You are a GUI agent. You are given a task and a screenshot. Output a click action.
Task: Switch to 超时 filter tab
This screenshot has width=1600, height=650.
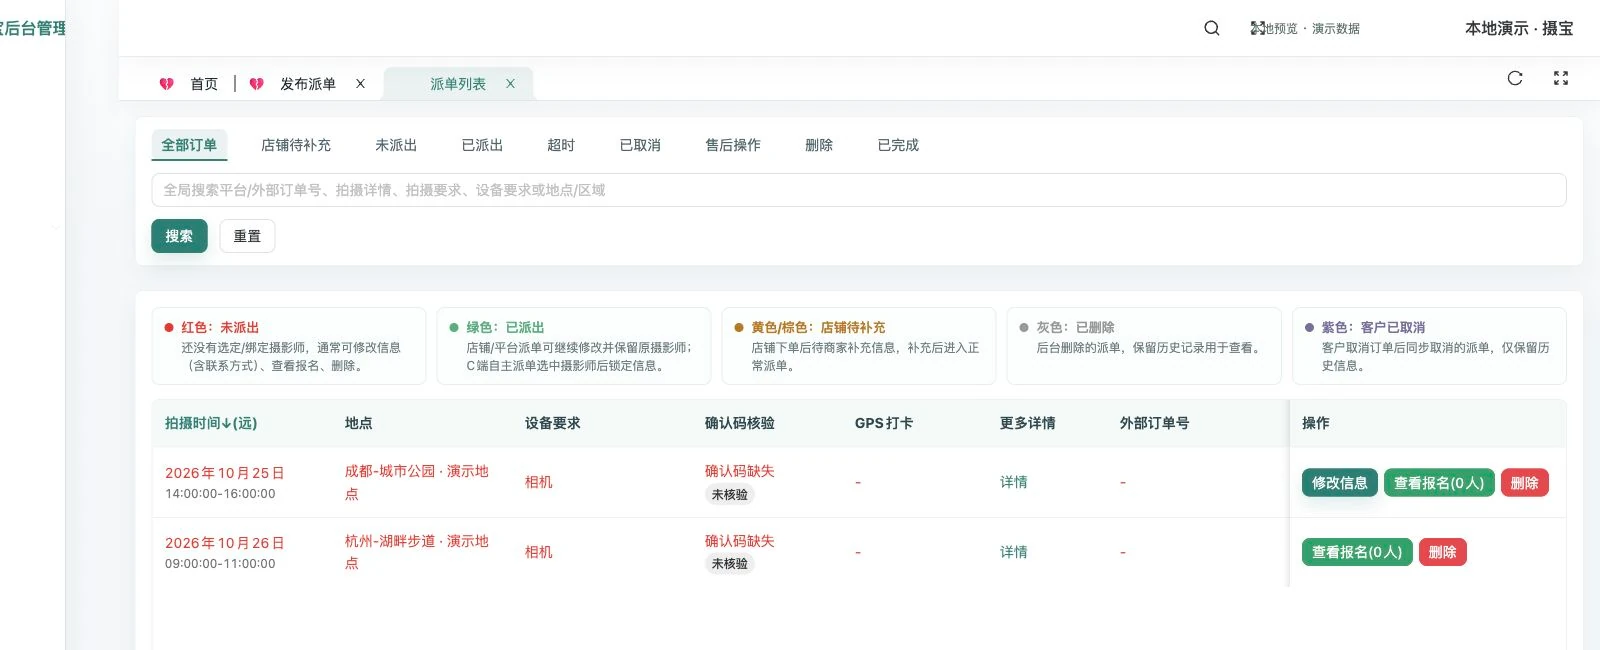click(561, 145)
